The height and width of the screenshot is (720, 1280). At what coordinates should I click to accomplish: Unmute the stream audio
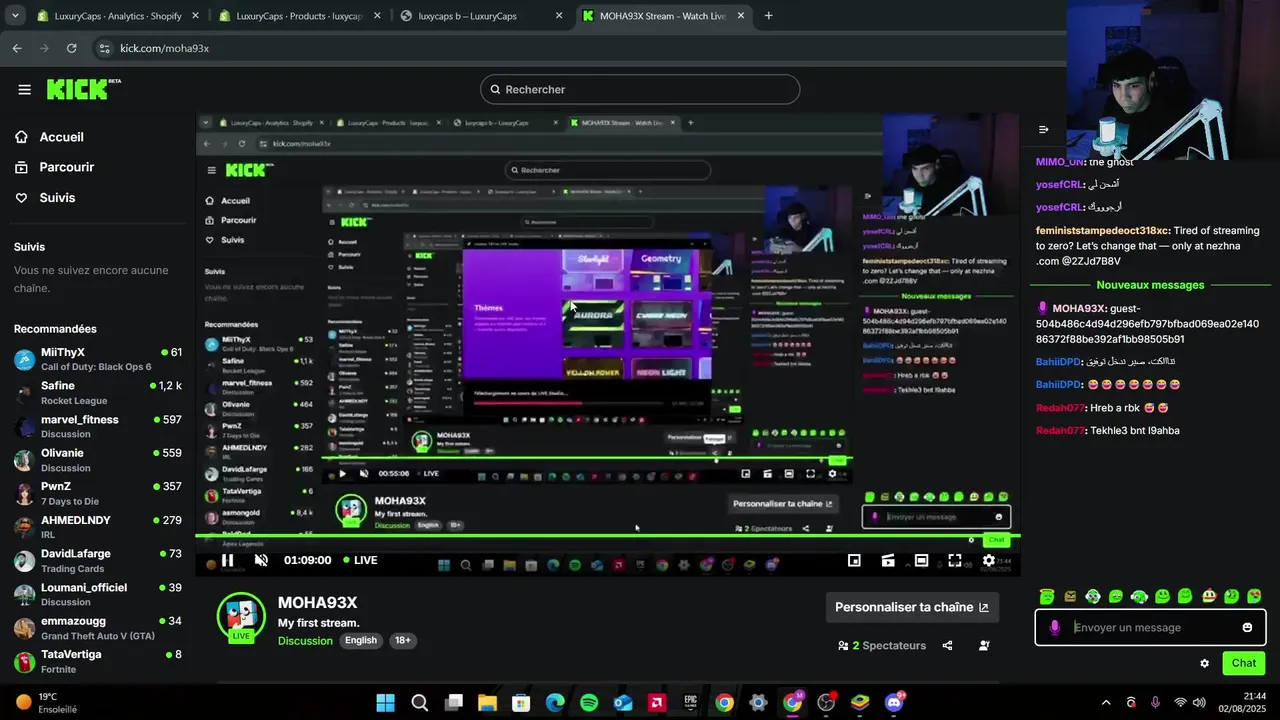point(261,560)
